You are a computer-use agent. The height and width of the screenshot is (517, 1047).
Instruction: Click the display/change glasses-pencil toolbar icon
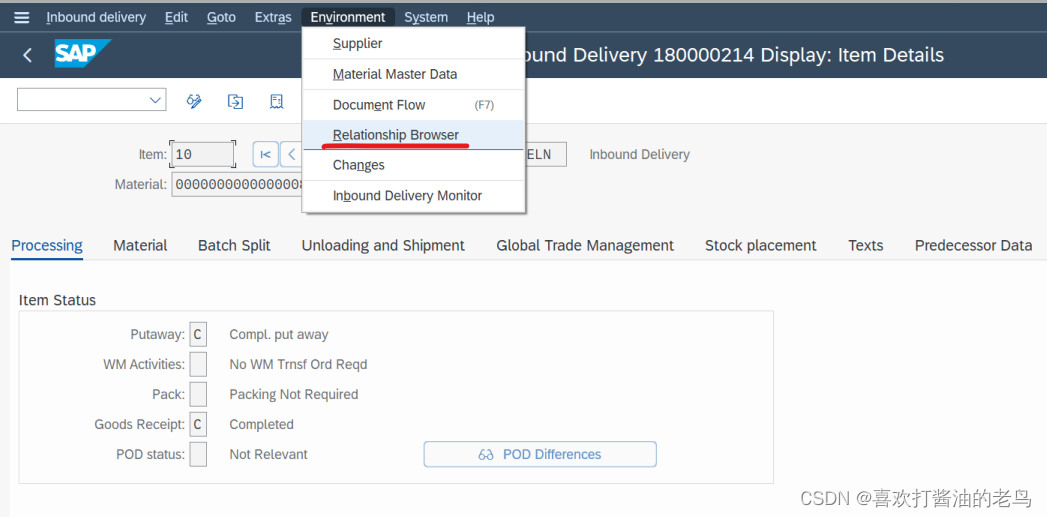[x=194, y=101]
